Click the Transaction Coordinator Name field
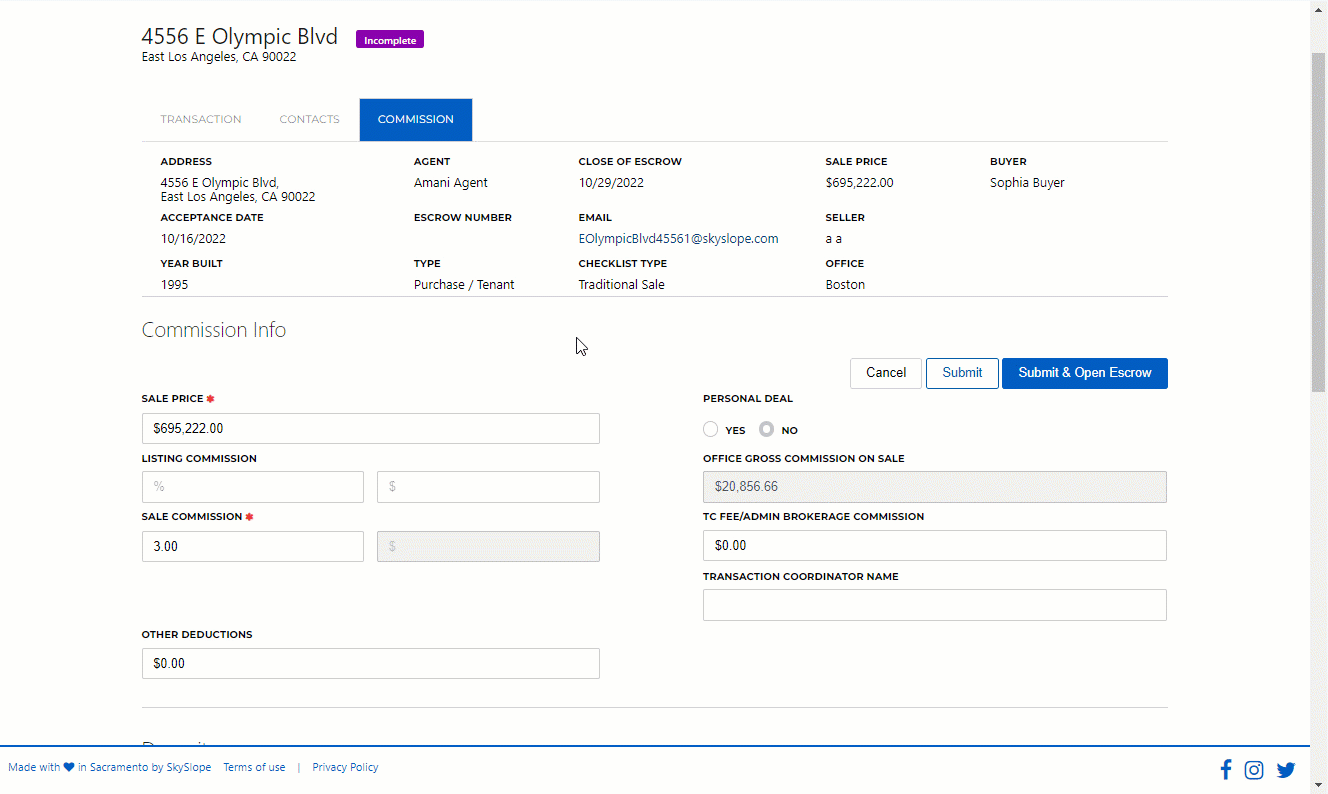The height and width of the screenshot is (794, 1328). pyautogui.click(x=935, y=605)
